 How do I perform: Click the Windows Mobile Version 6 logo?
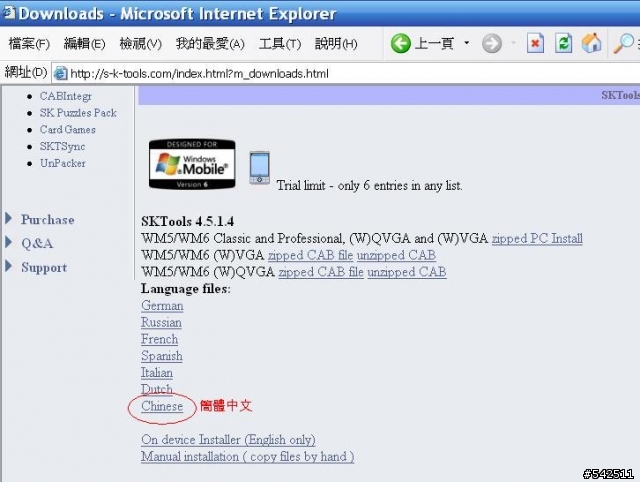point(192,164)
